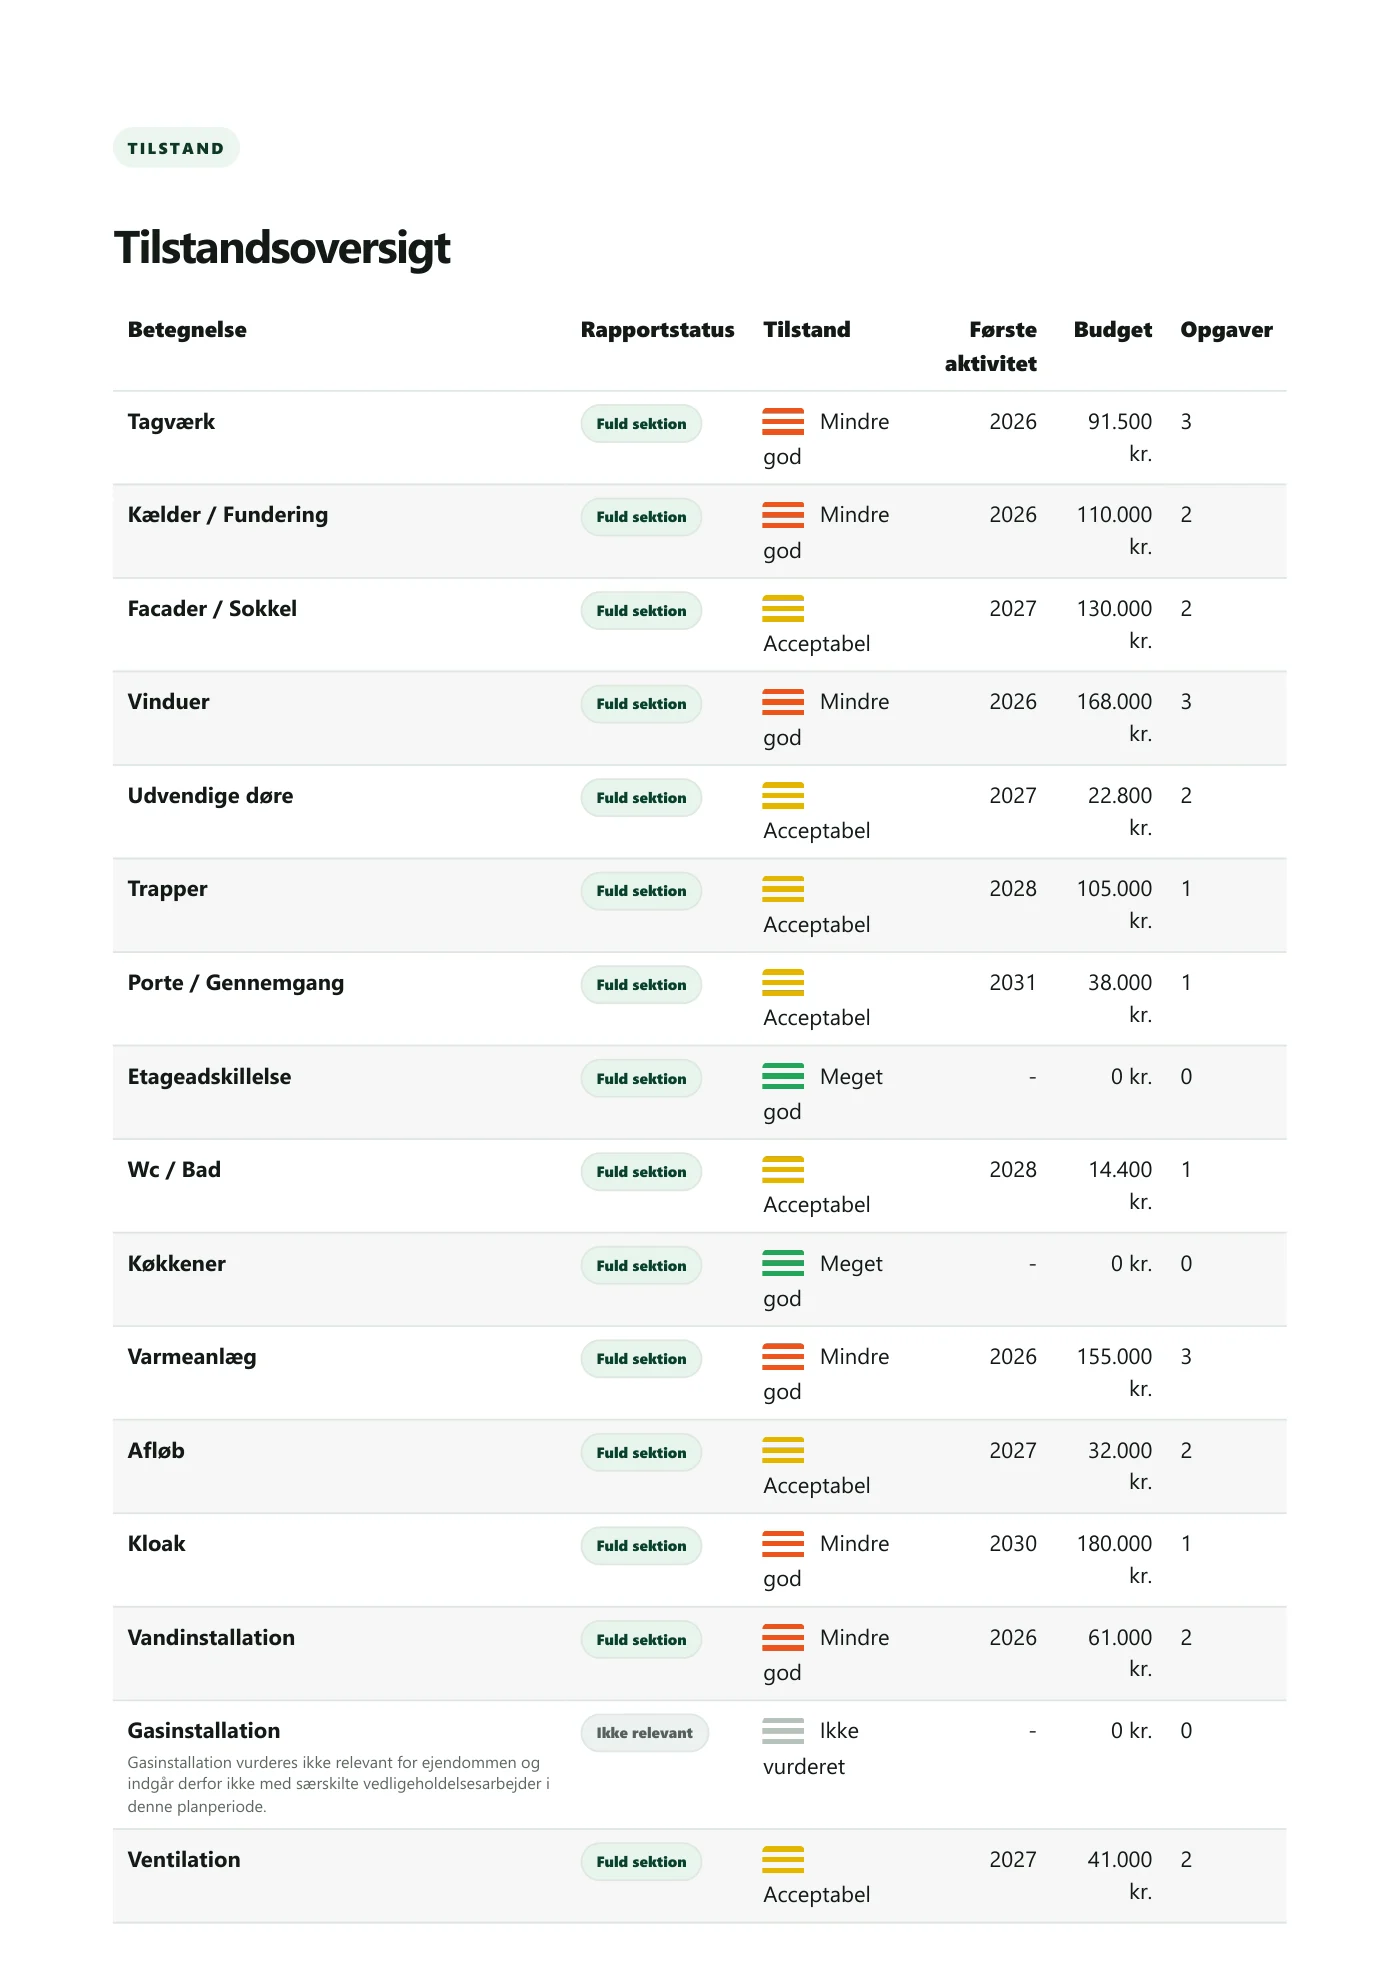Click the Porte / Gennemgang first activity year 2031
This screenshot has width=1400, height=1981.
1013,982
